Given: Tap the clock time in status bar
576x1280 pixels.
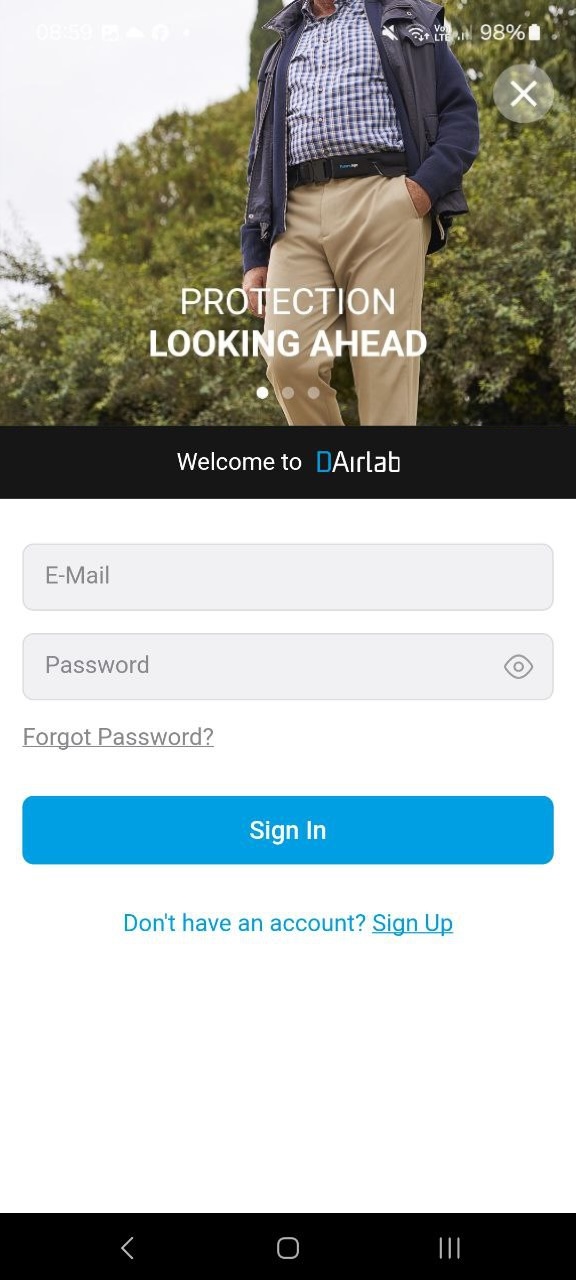Looking at the screenshot, I should coord(64,32).
